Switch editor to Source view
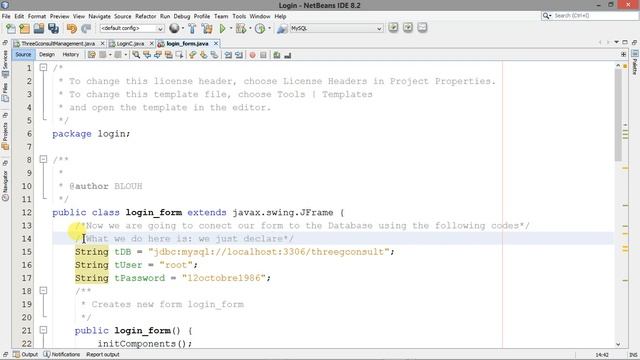The width and height of the screenshot is (640, 360). tap(23, 54)
